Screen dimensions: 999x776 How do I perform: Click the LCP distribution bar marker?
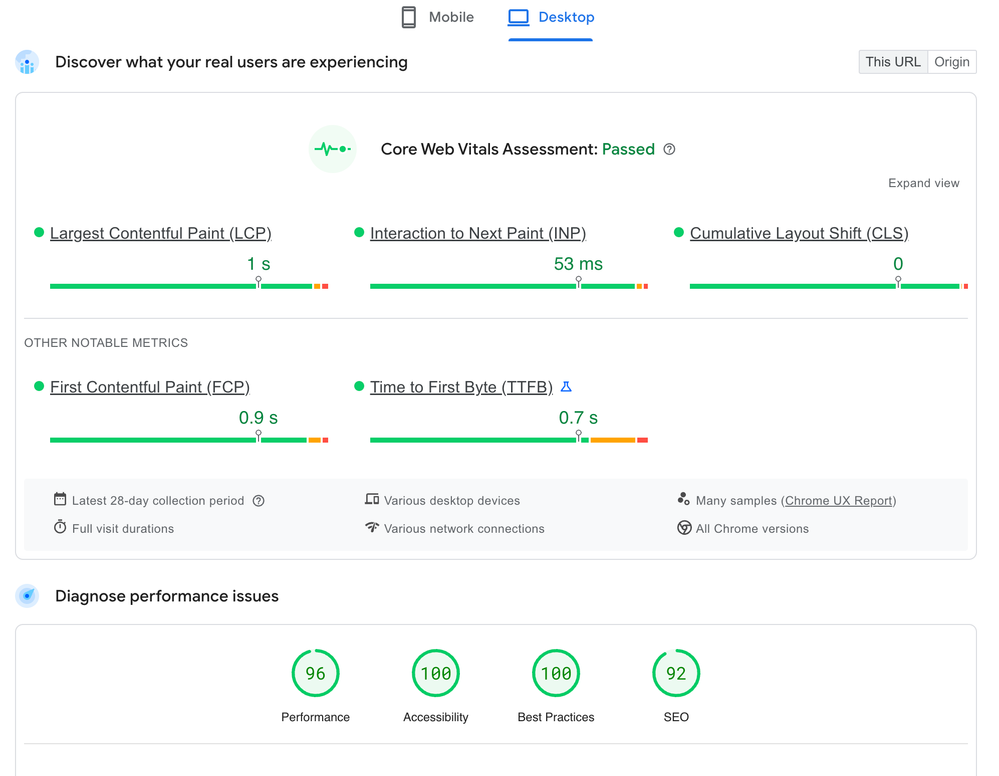coord(258,282)
